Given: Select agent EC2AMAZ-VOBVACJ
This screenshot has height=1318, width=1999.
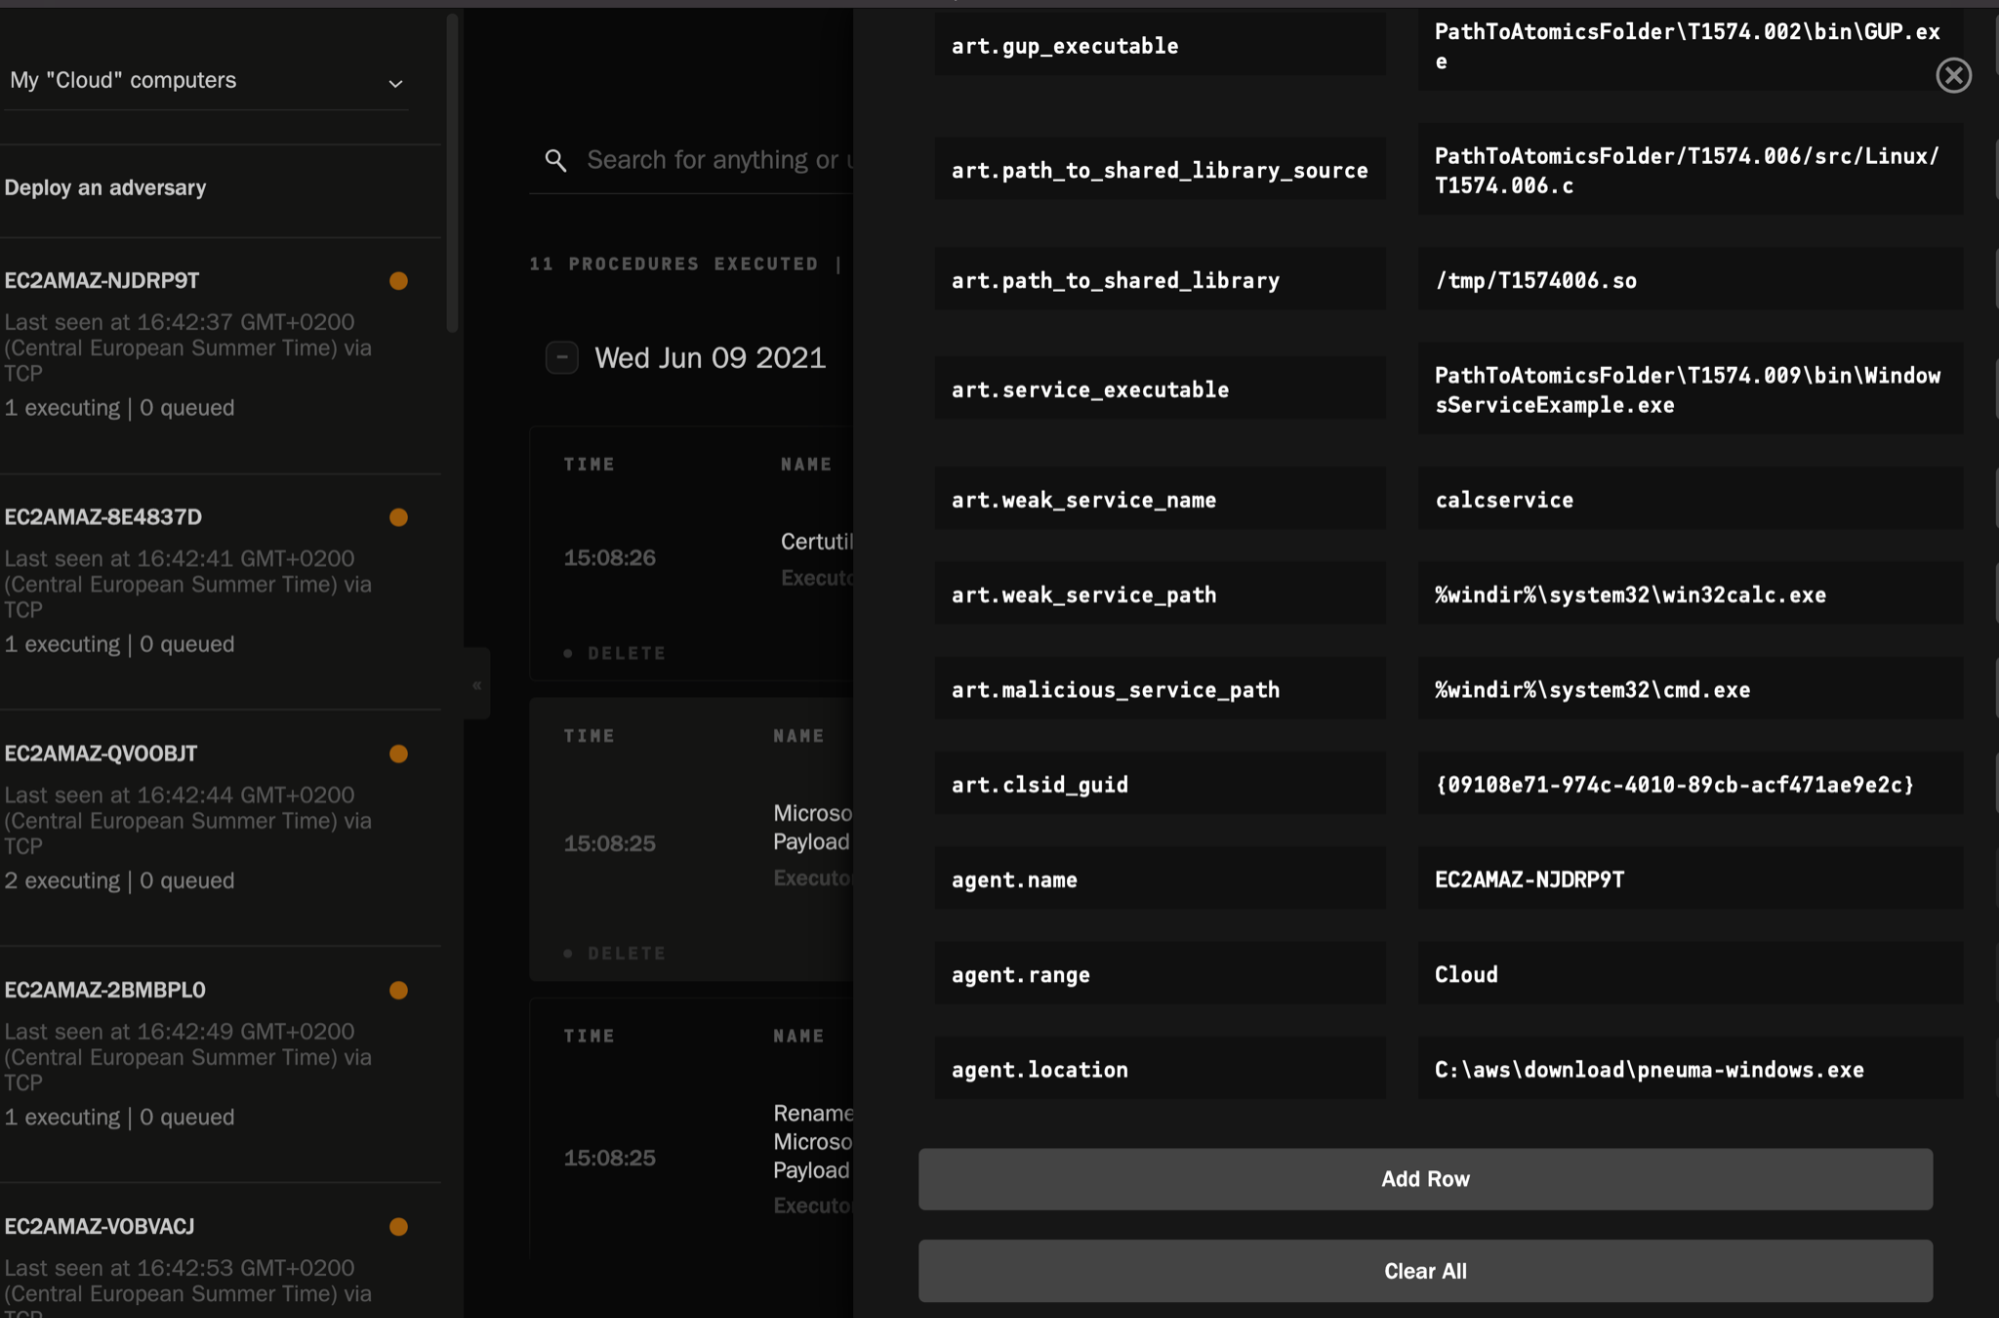Looking at the screenshot, I should (x=100, y=1226).
